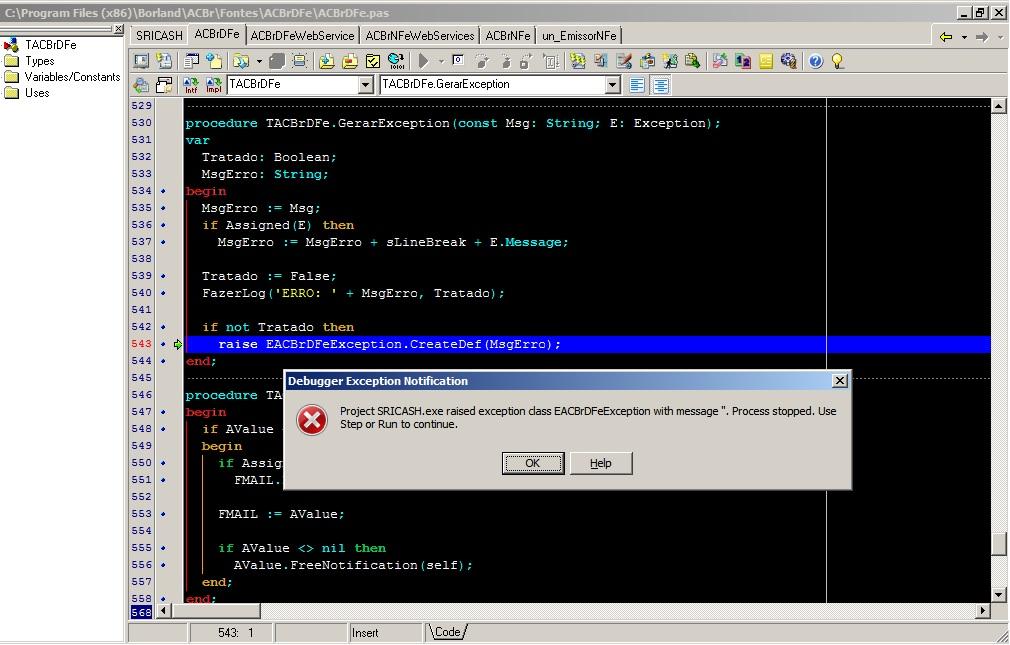
Task: Click the add file to project folder icon
Action: 327,61
